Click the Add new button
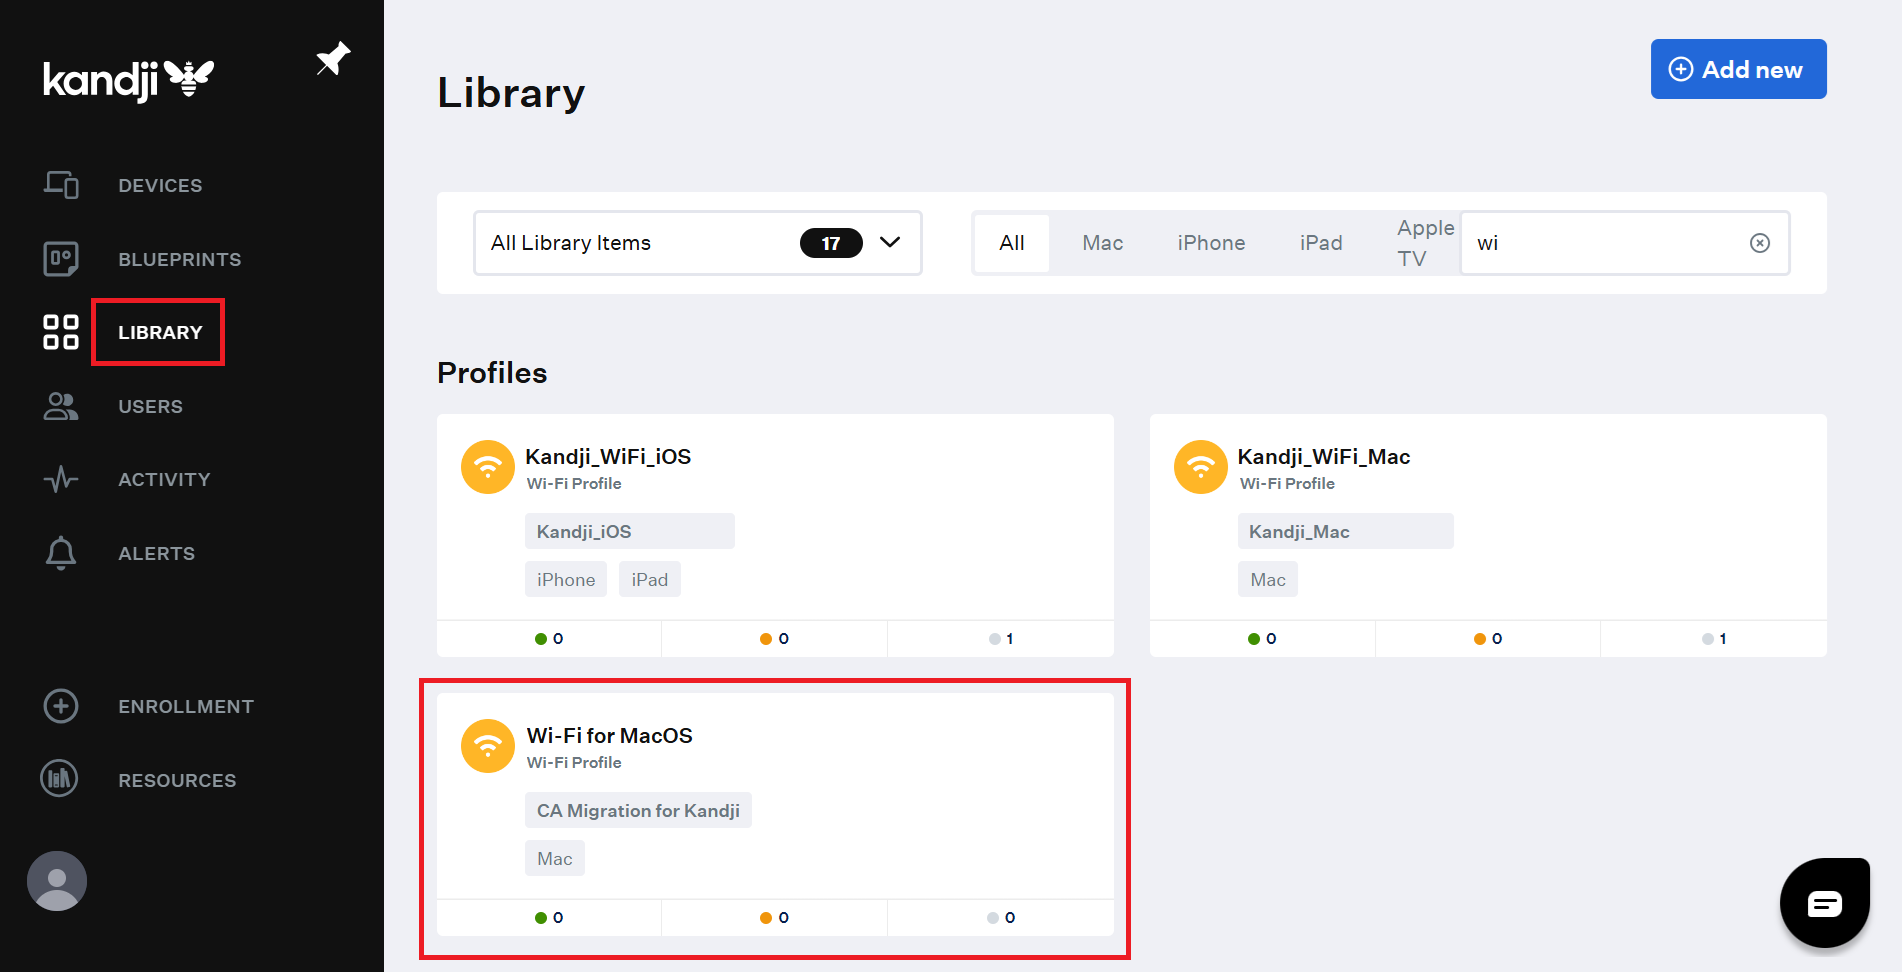This screenshot has width=1902, height=972. (1739, 69)
